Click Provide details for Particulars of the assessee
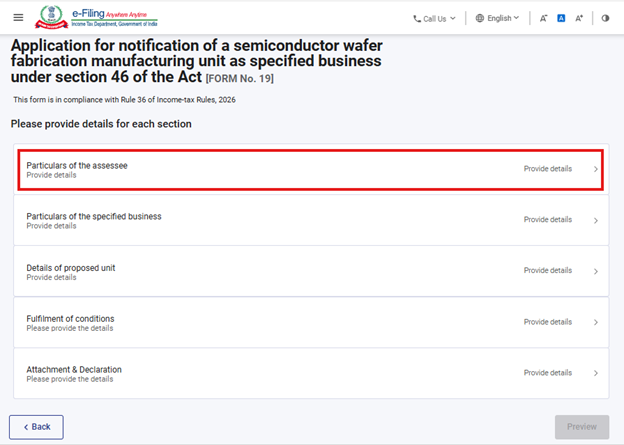This screenshot has width=624, height=445. click(548, 169)
